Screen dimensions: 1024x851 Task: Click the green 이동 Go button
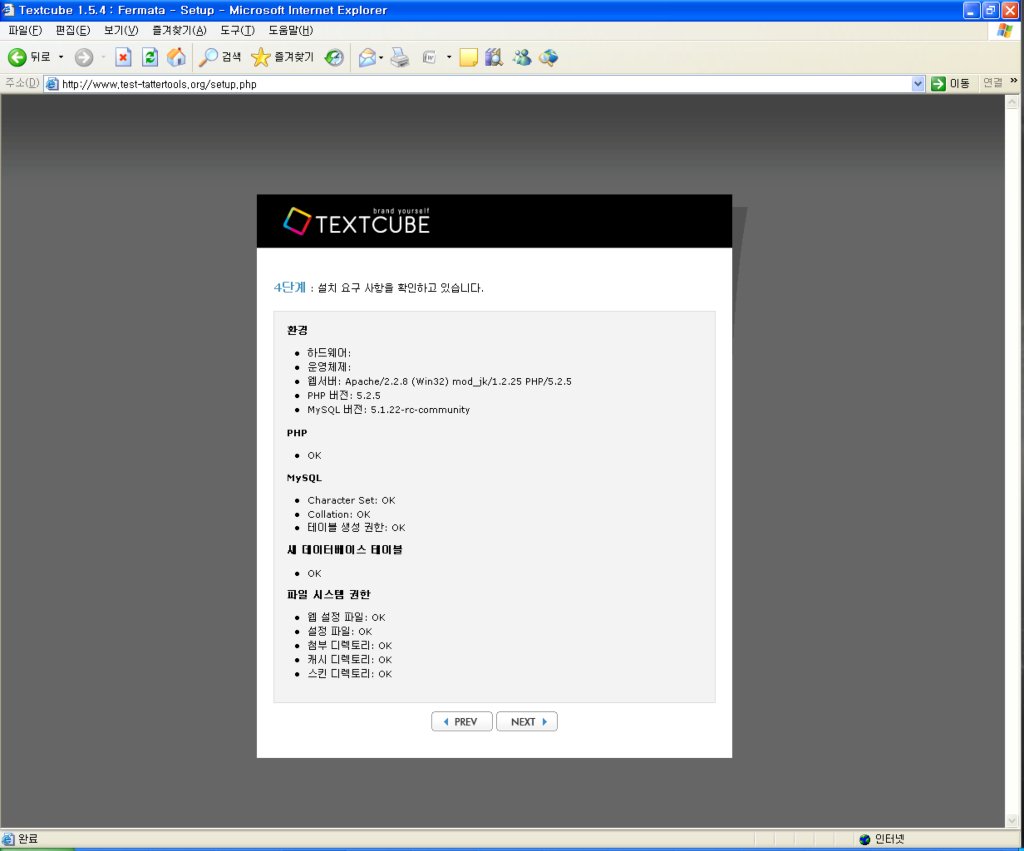(x=950, y=84)
